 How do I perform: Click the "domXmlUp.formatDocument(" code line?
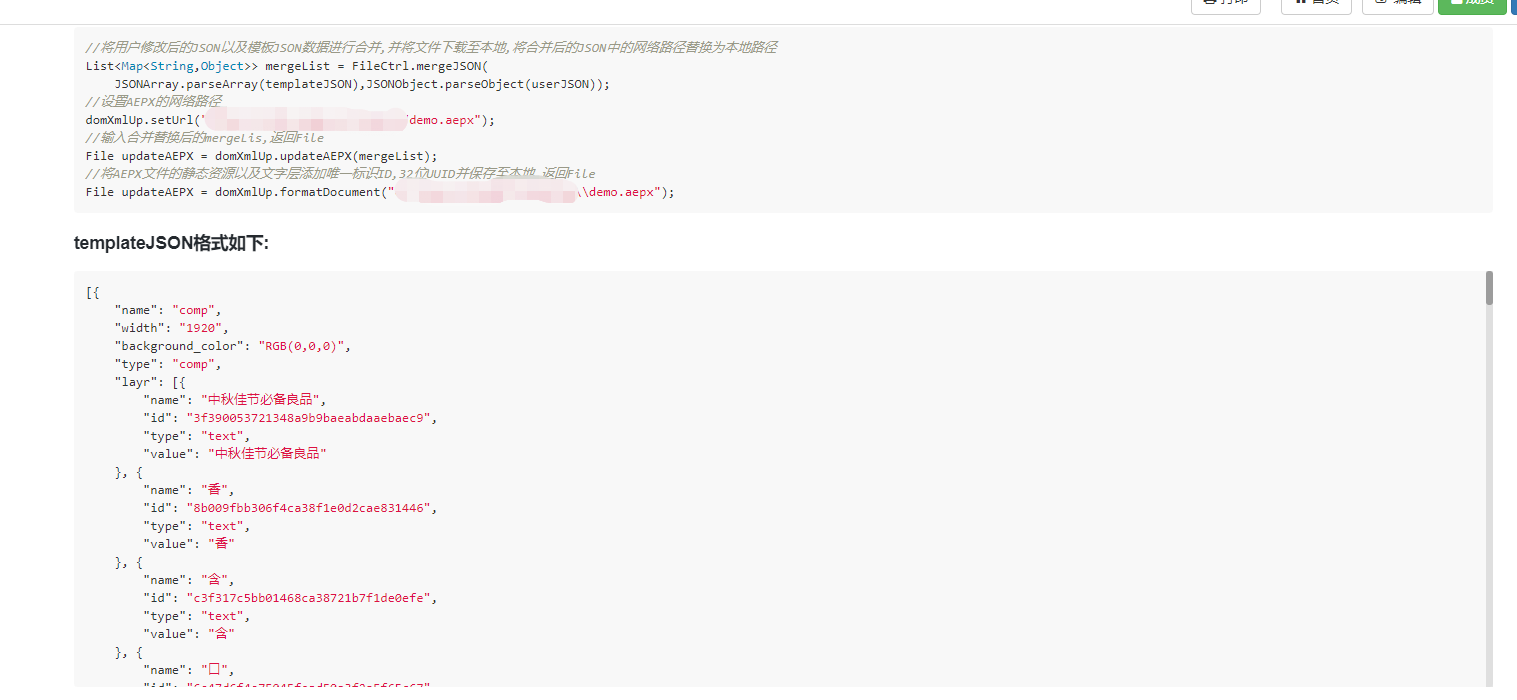pyautogui.click(x=380, y=192)
